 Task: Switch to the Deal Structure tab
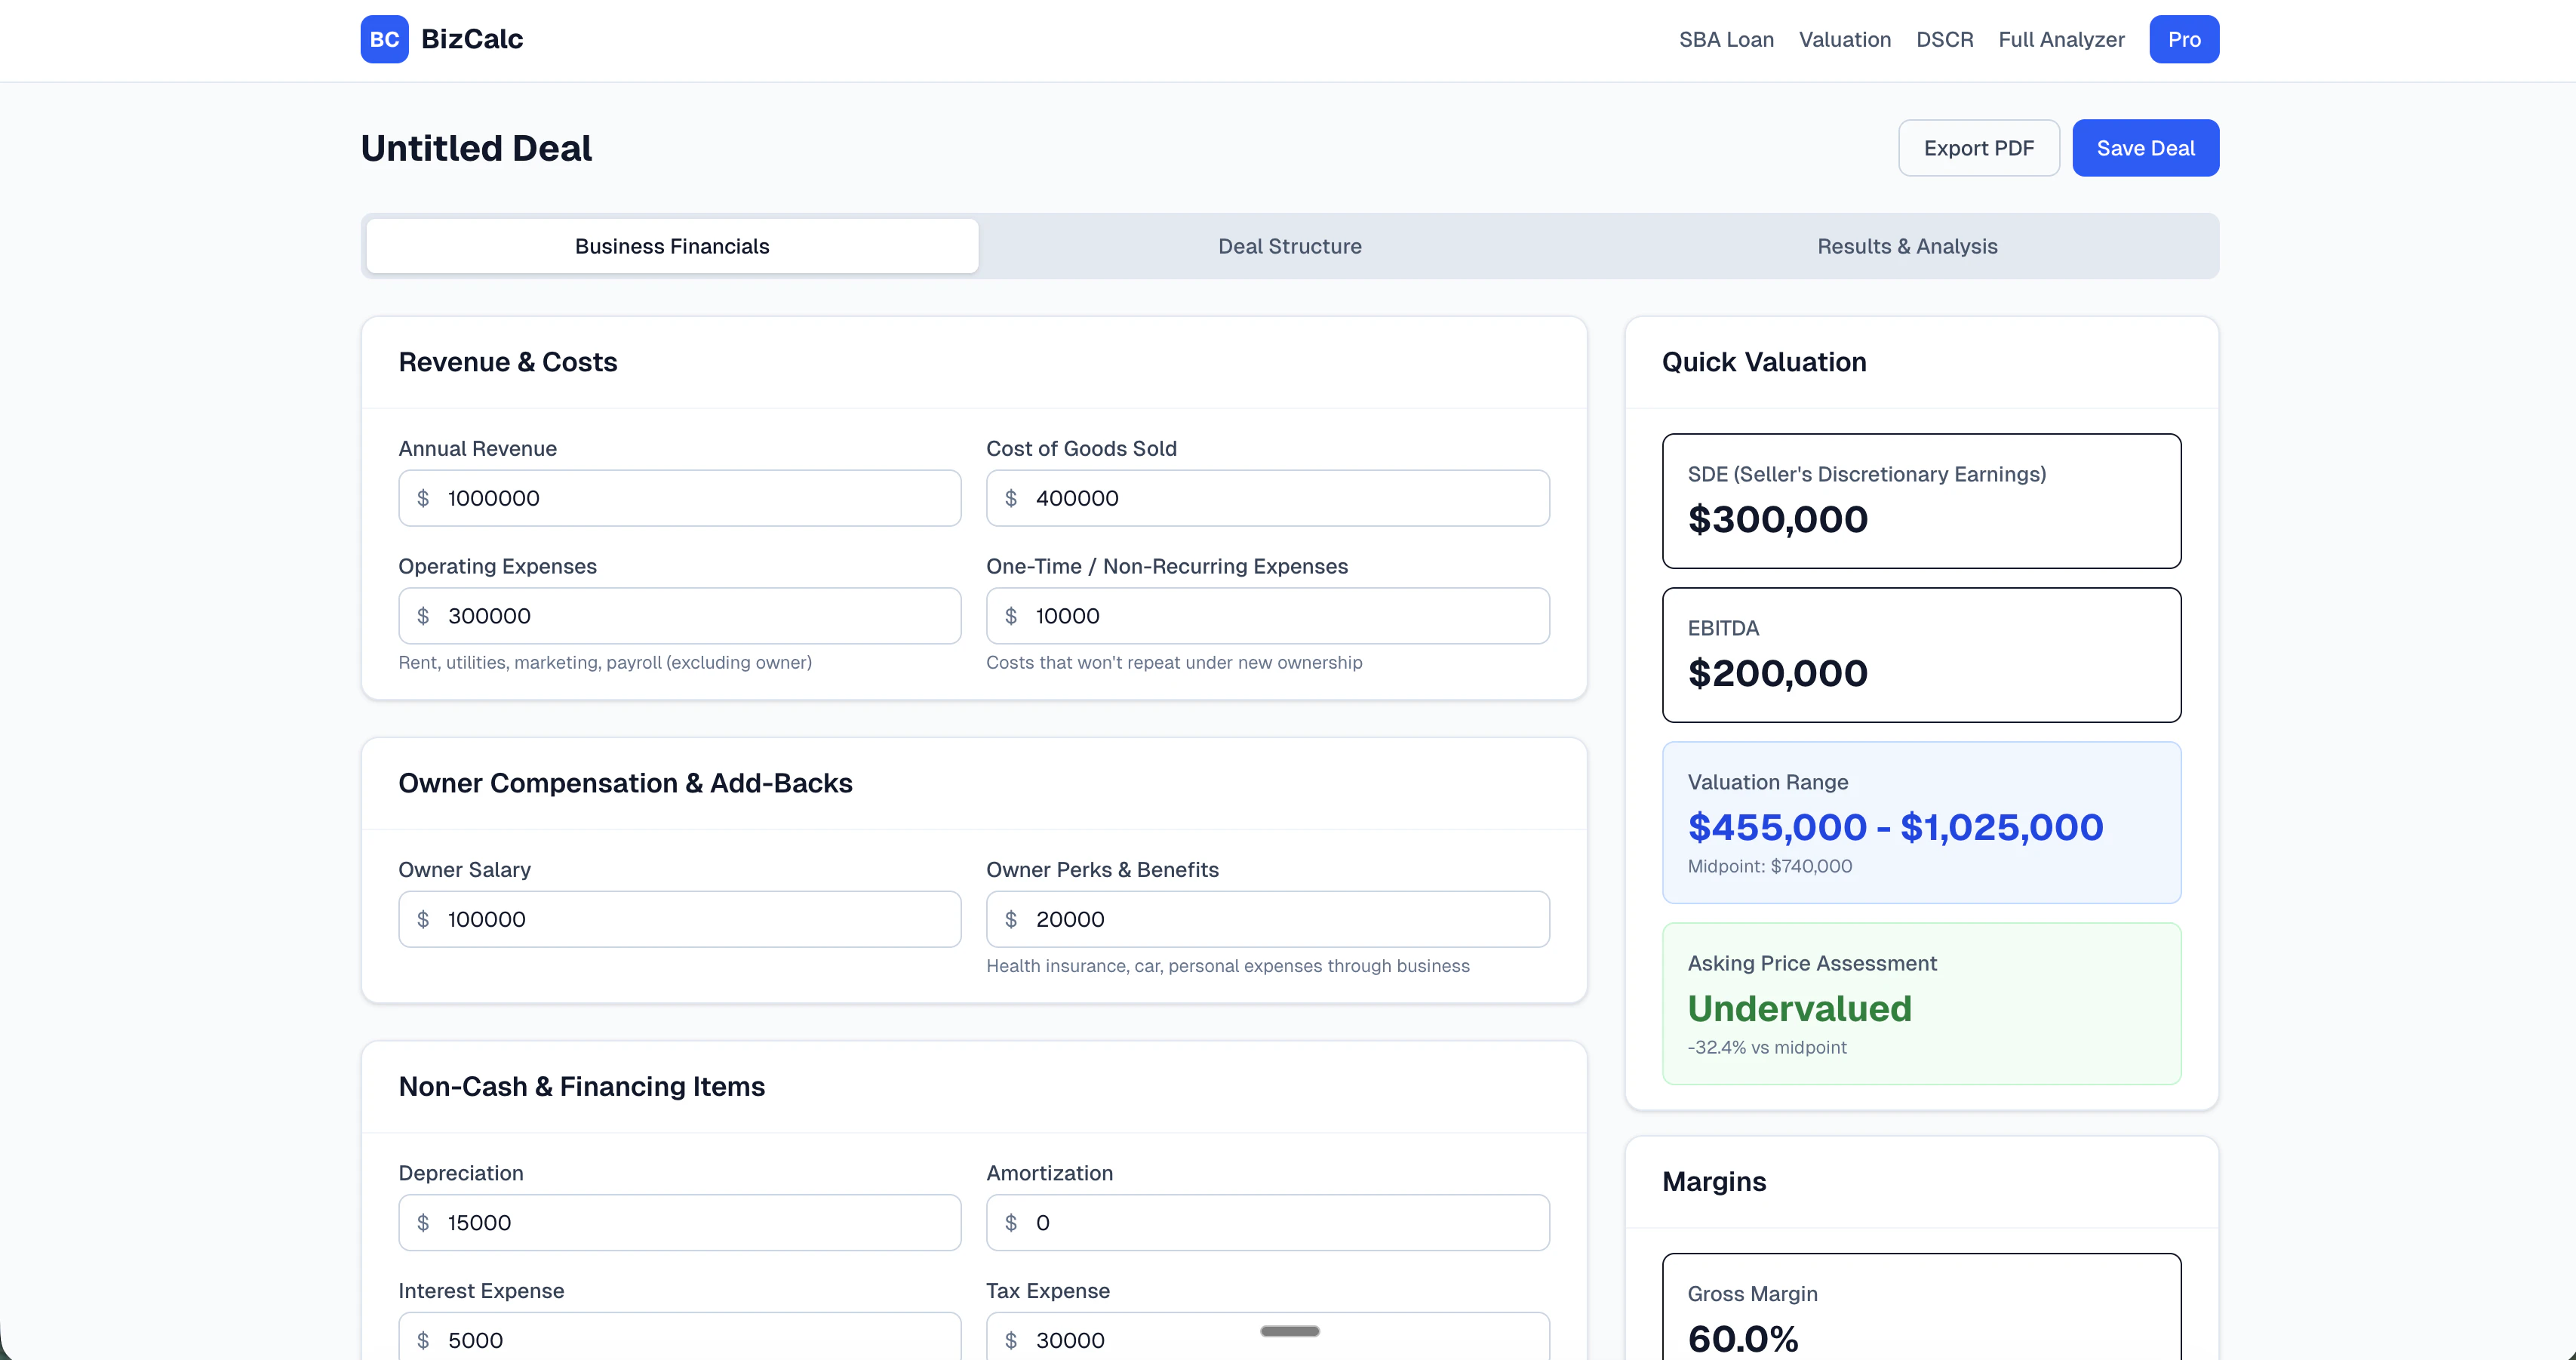click(1289, 246)
